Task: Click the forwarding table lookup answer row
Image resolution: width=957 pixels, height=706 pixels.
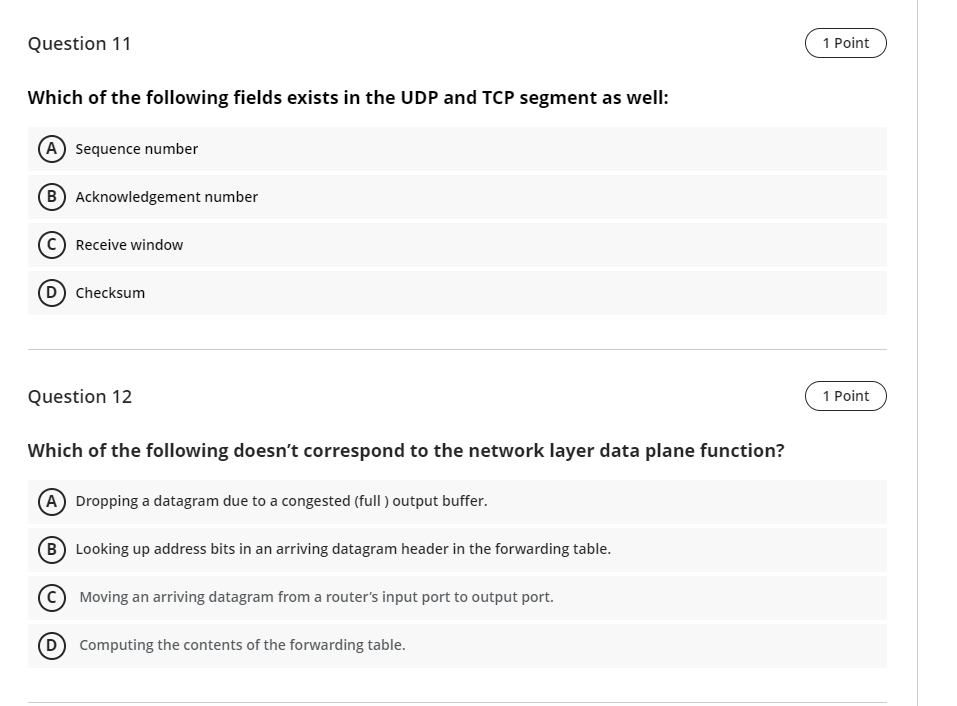Action: coord(400,549)
